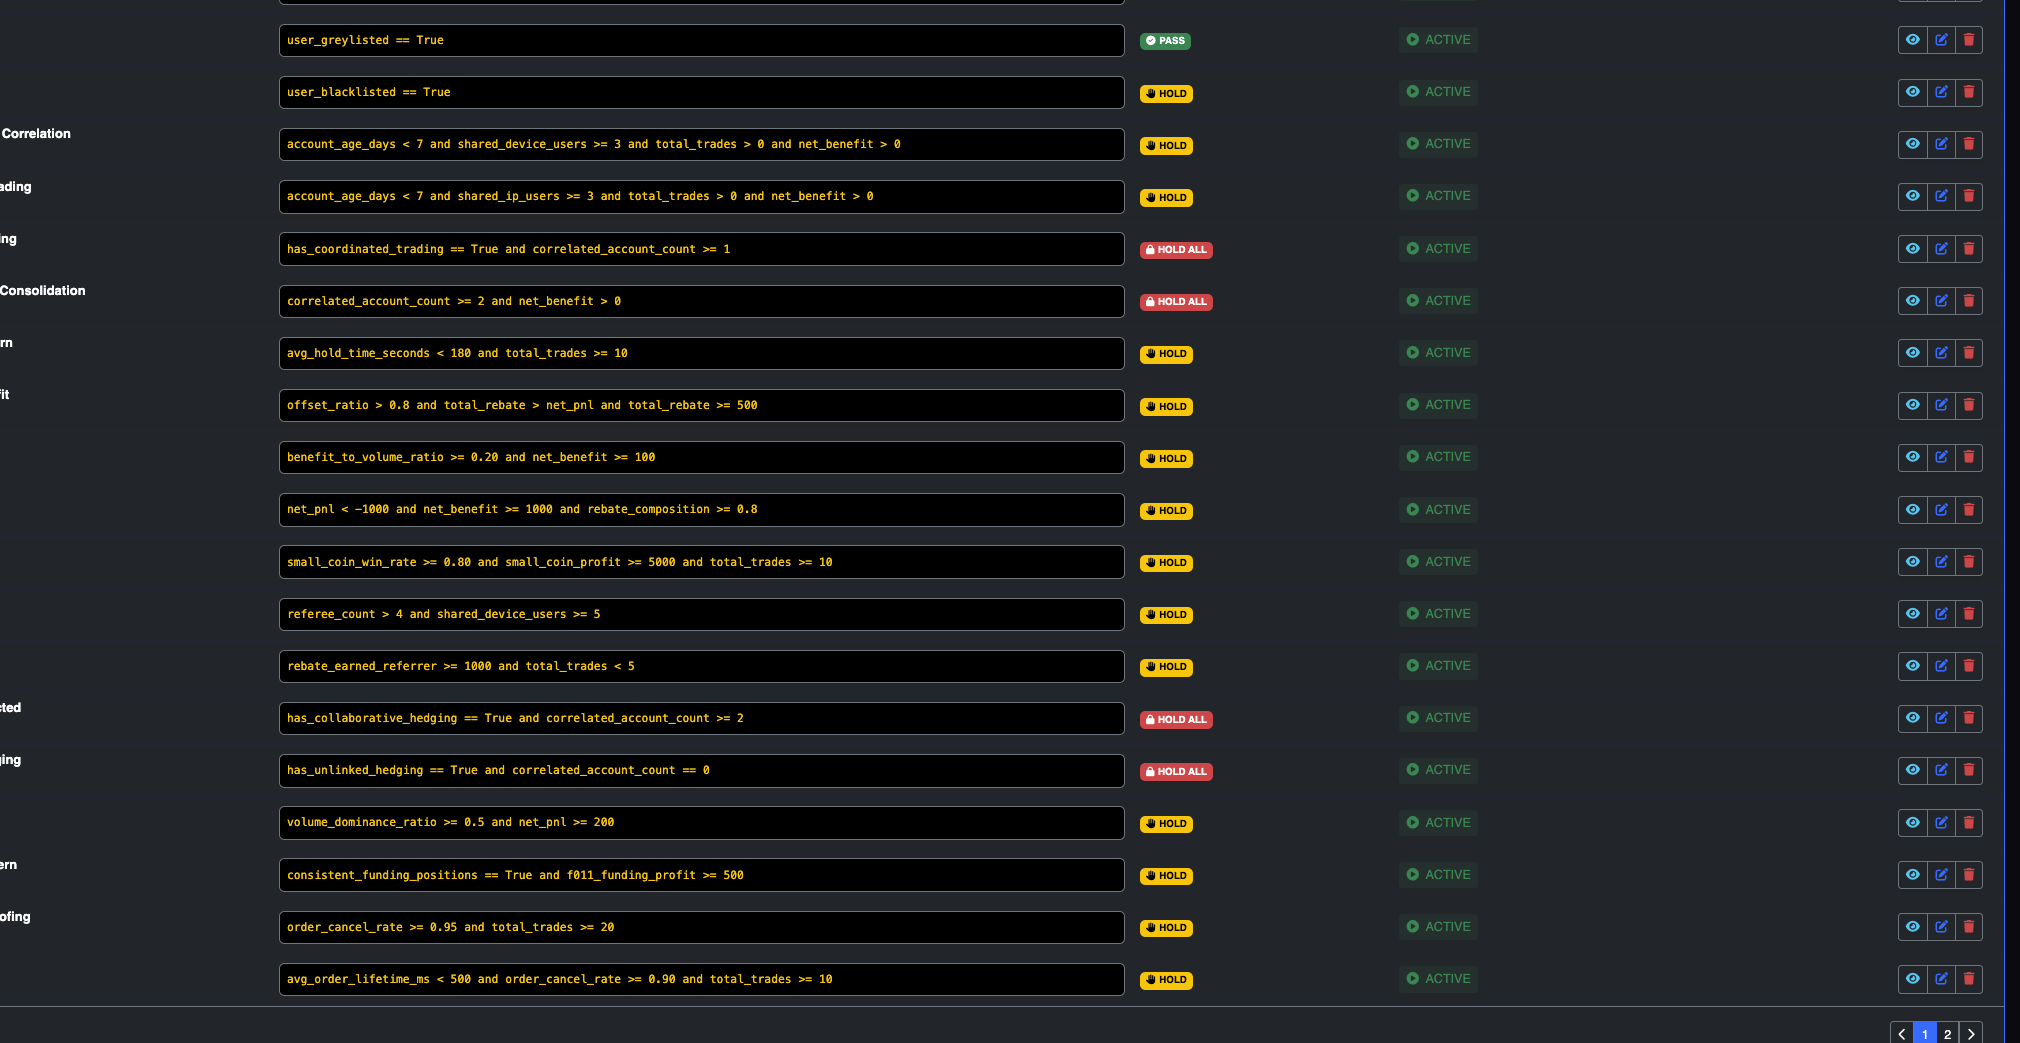Click the small_coin_win_rate condition field
The width and height of the screenshot is (2020, 1043).
point(701,562)
